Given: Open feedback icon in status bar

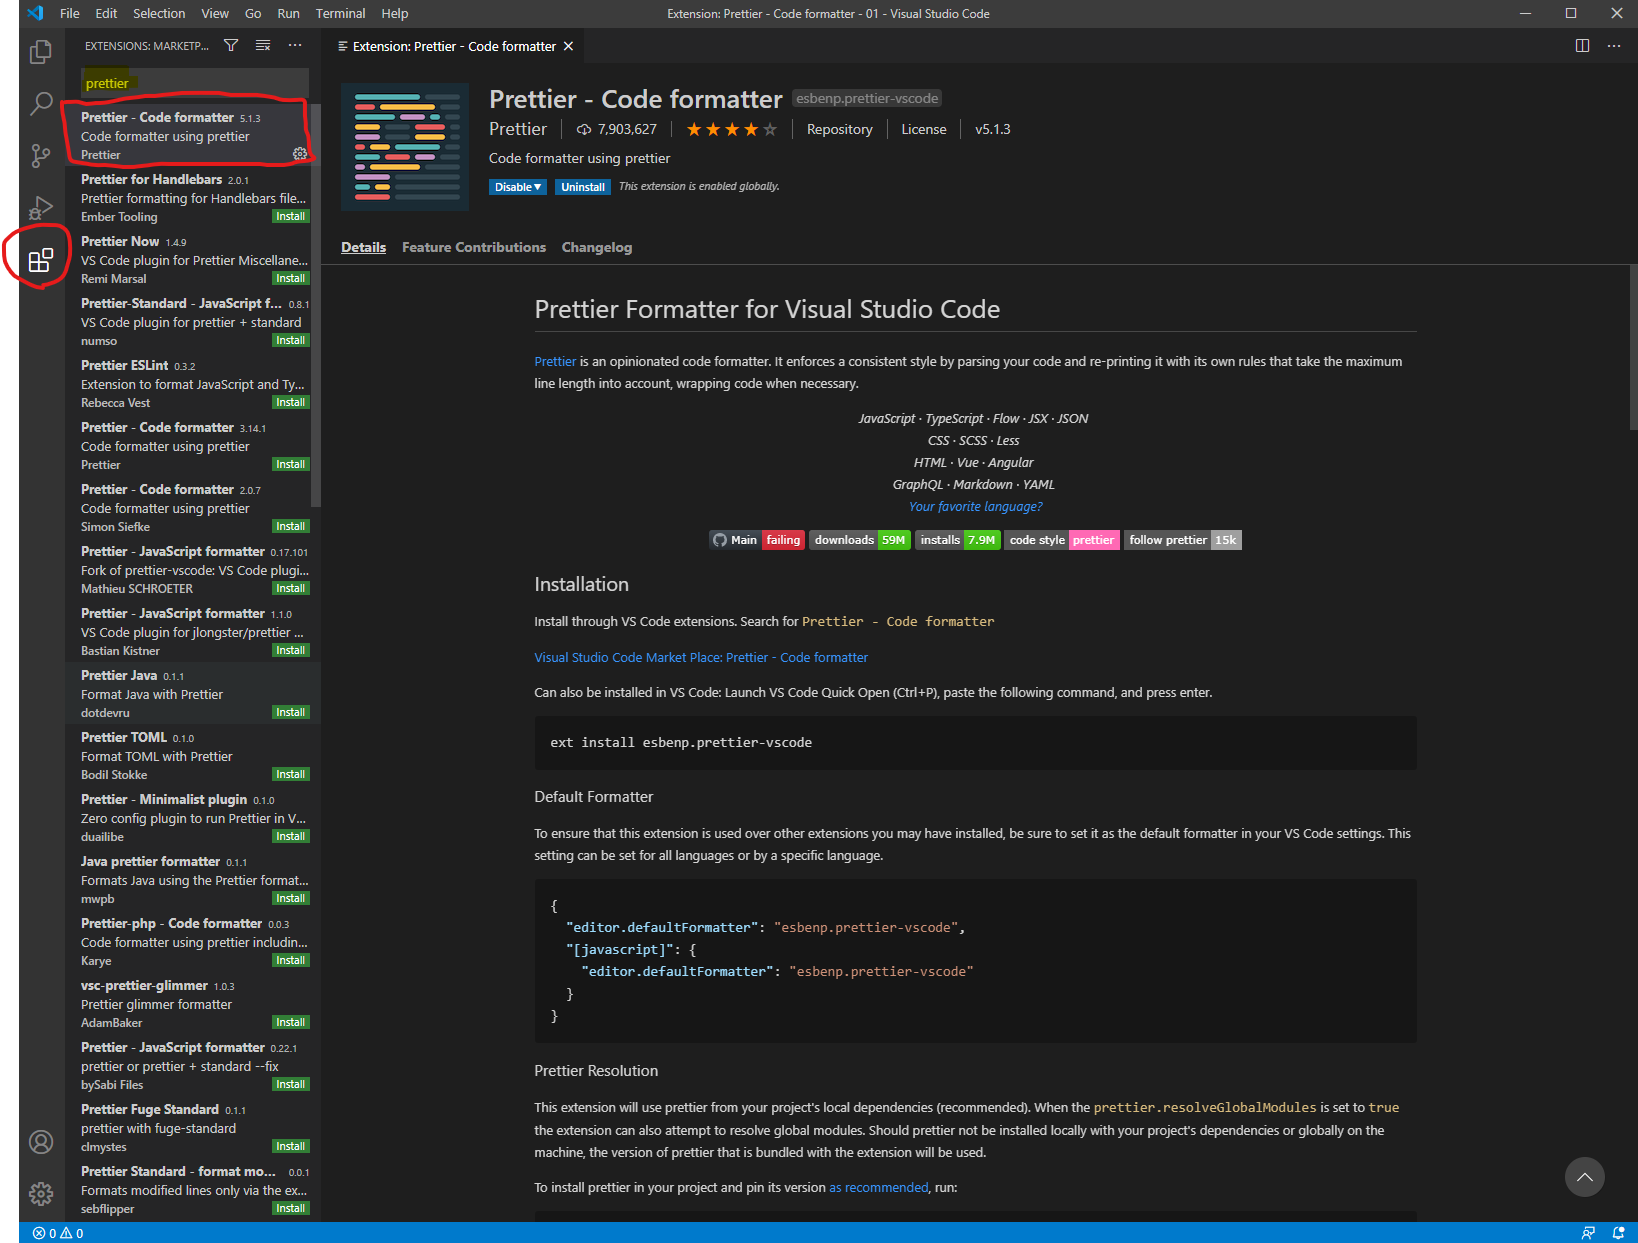Looking at the screenshot, I should tap(1588, 1233).
